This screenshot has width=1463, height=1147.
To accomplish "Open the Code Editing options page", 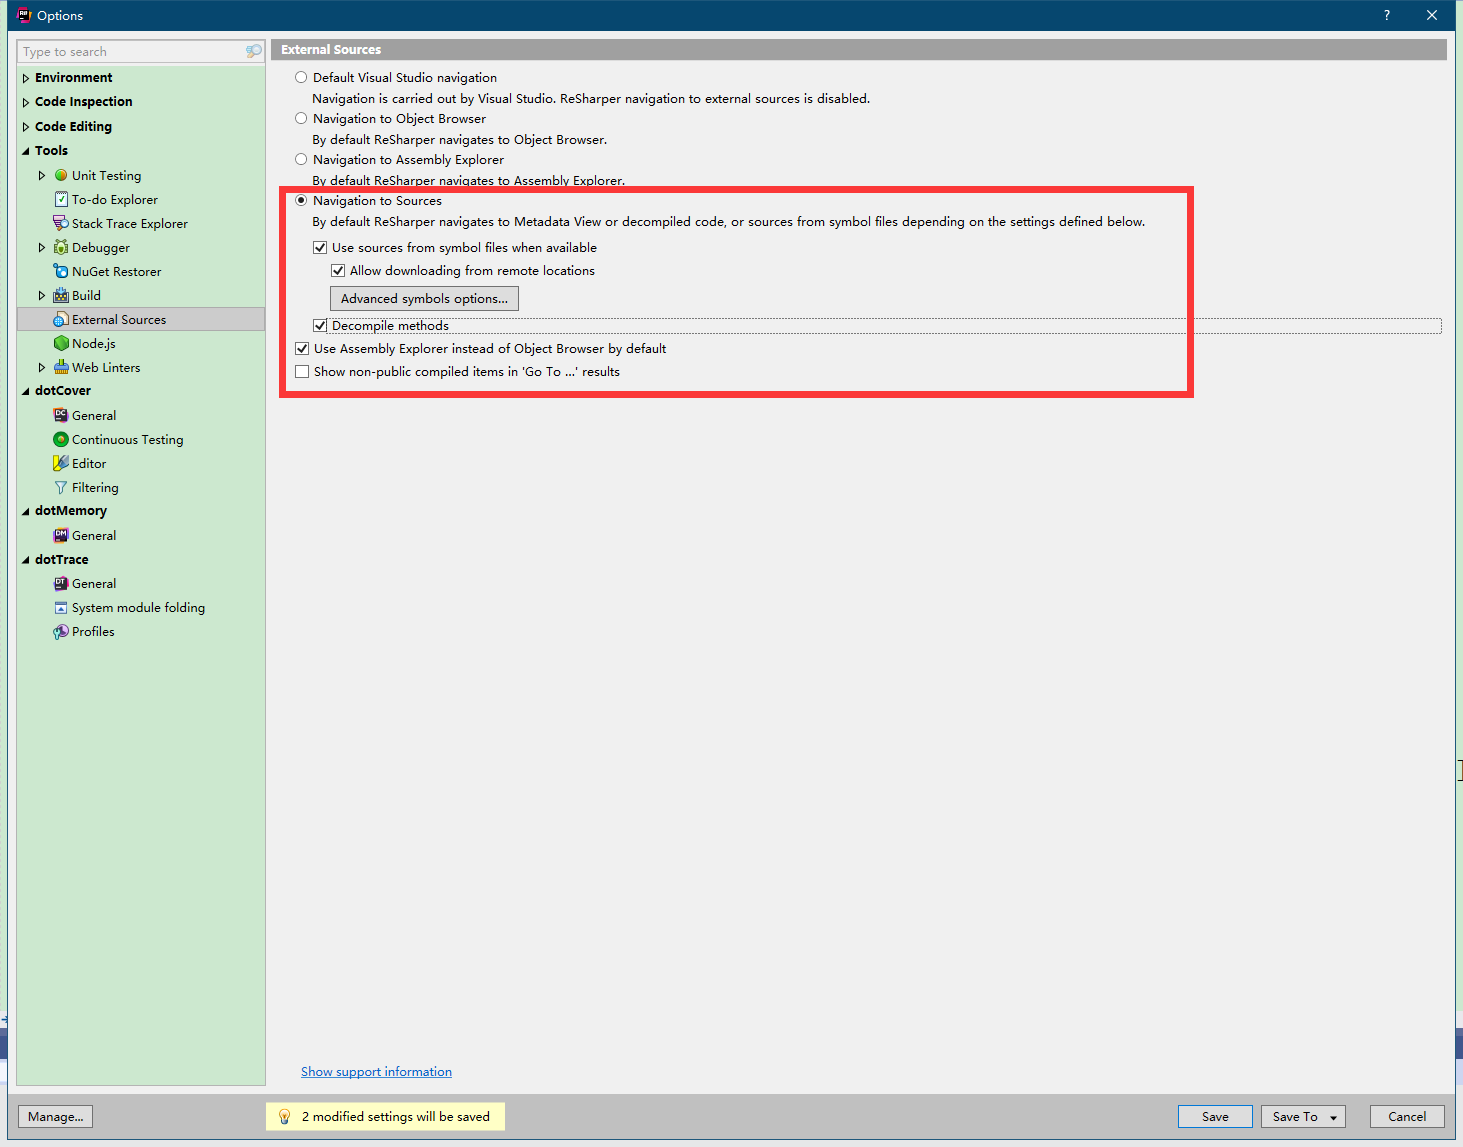I will [x=73, y=126].
